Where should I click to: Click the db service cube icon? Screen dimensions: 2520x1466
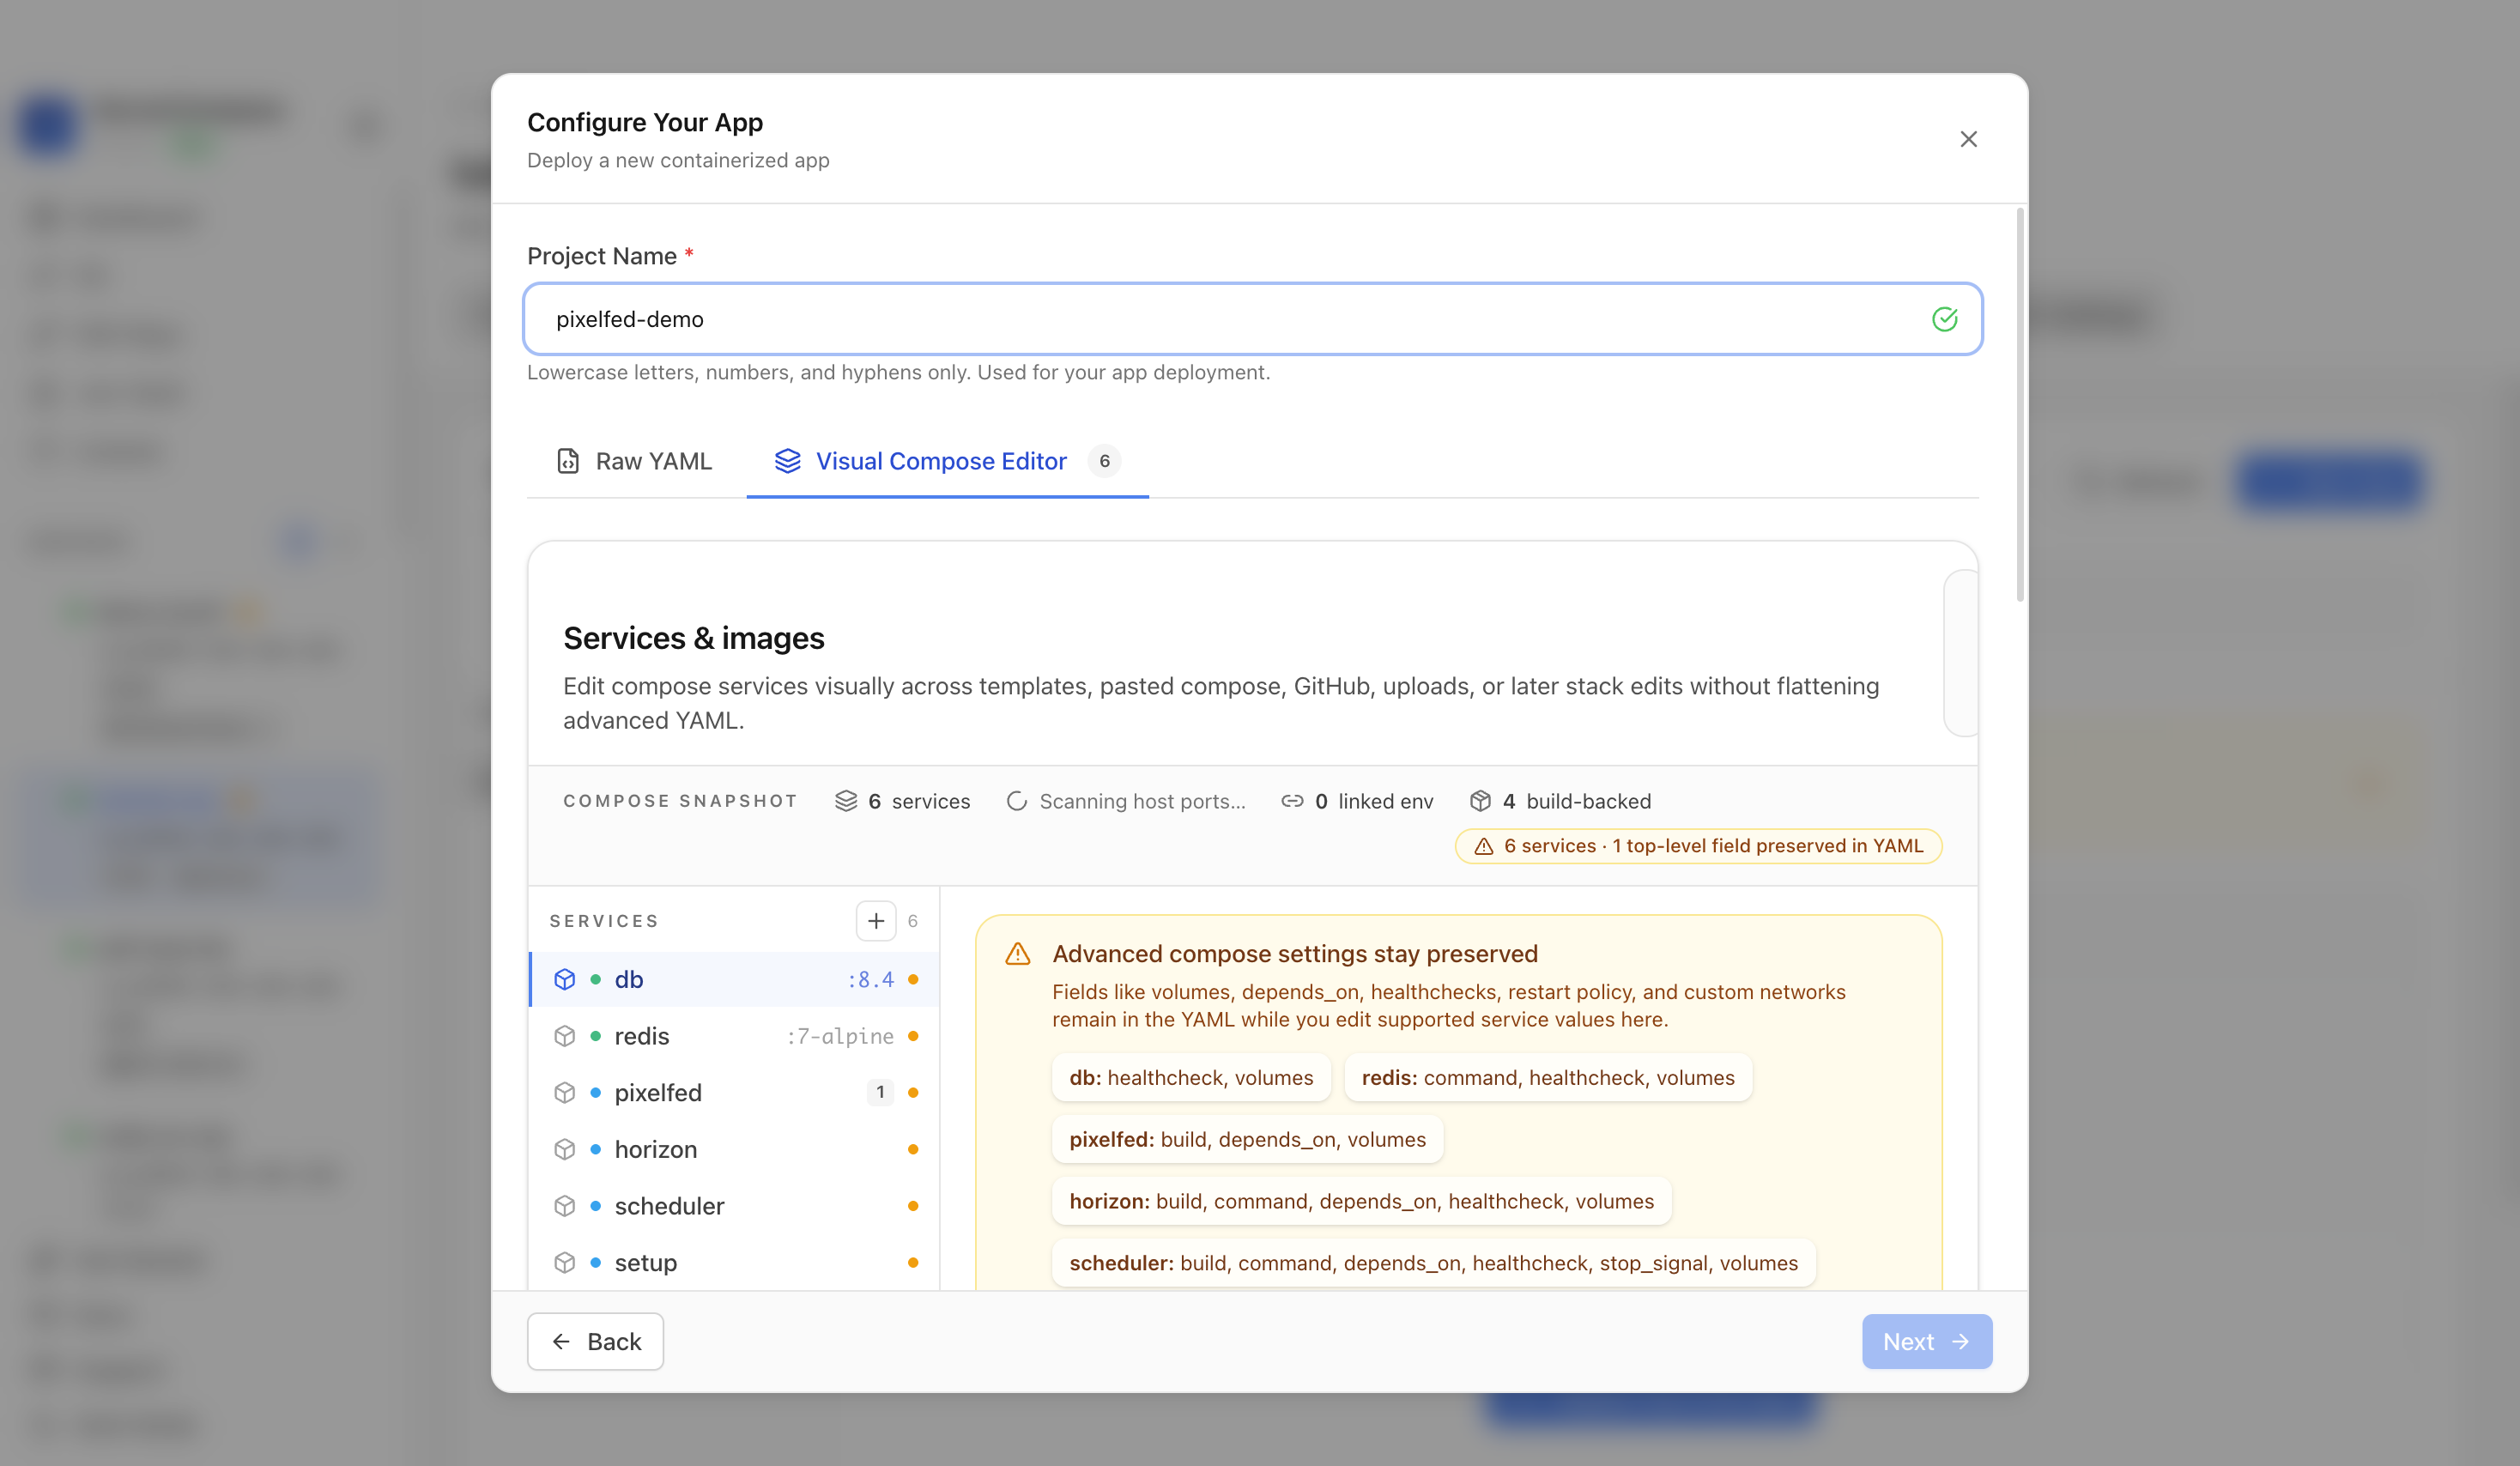coord(565,979)
